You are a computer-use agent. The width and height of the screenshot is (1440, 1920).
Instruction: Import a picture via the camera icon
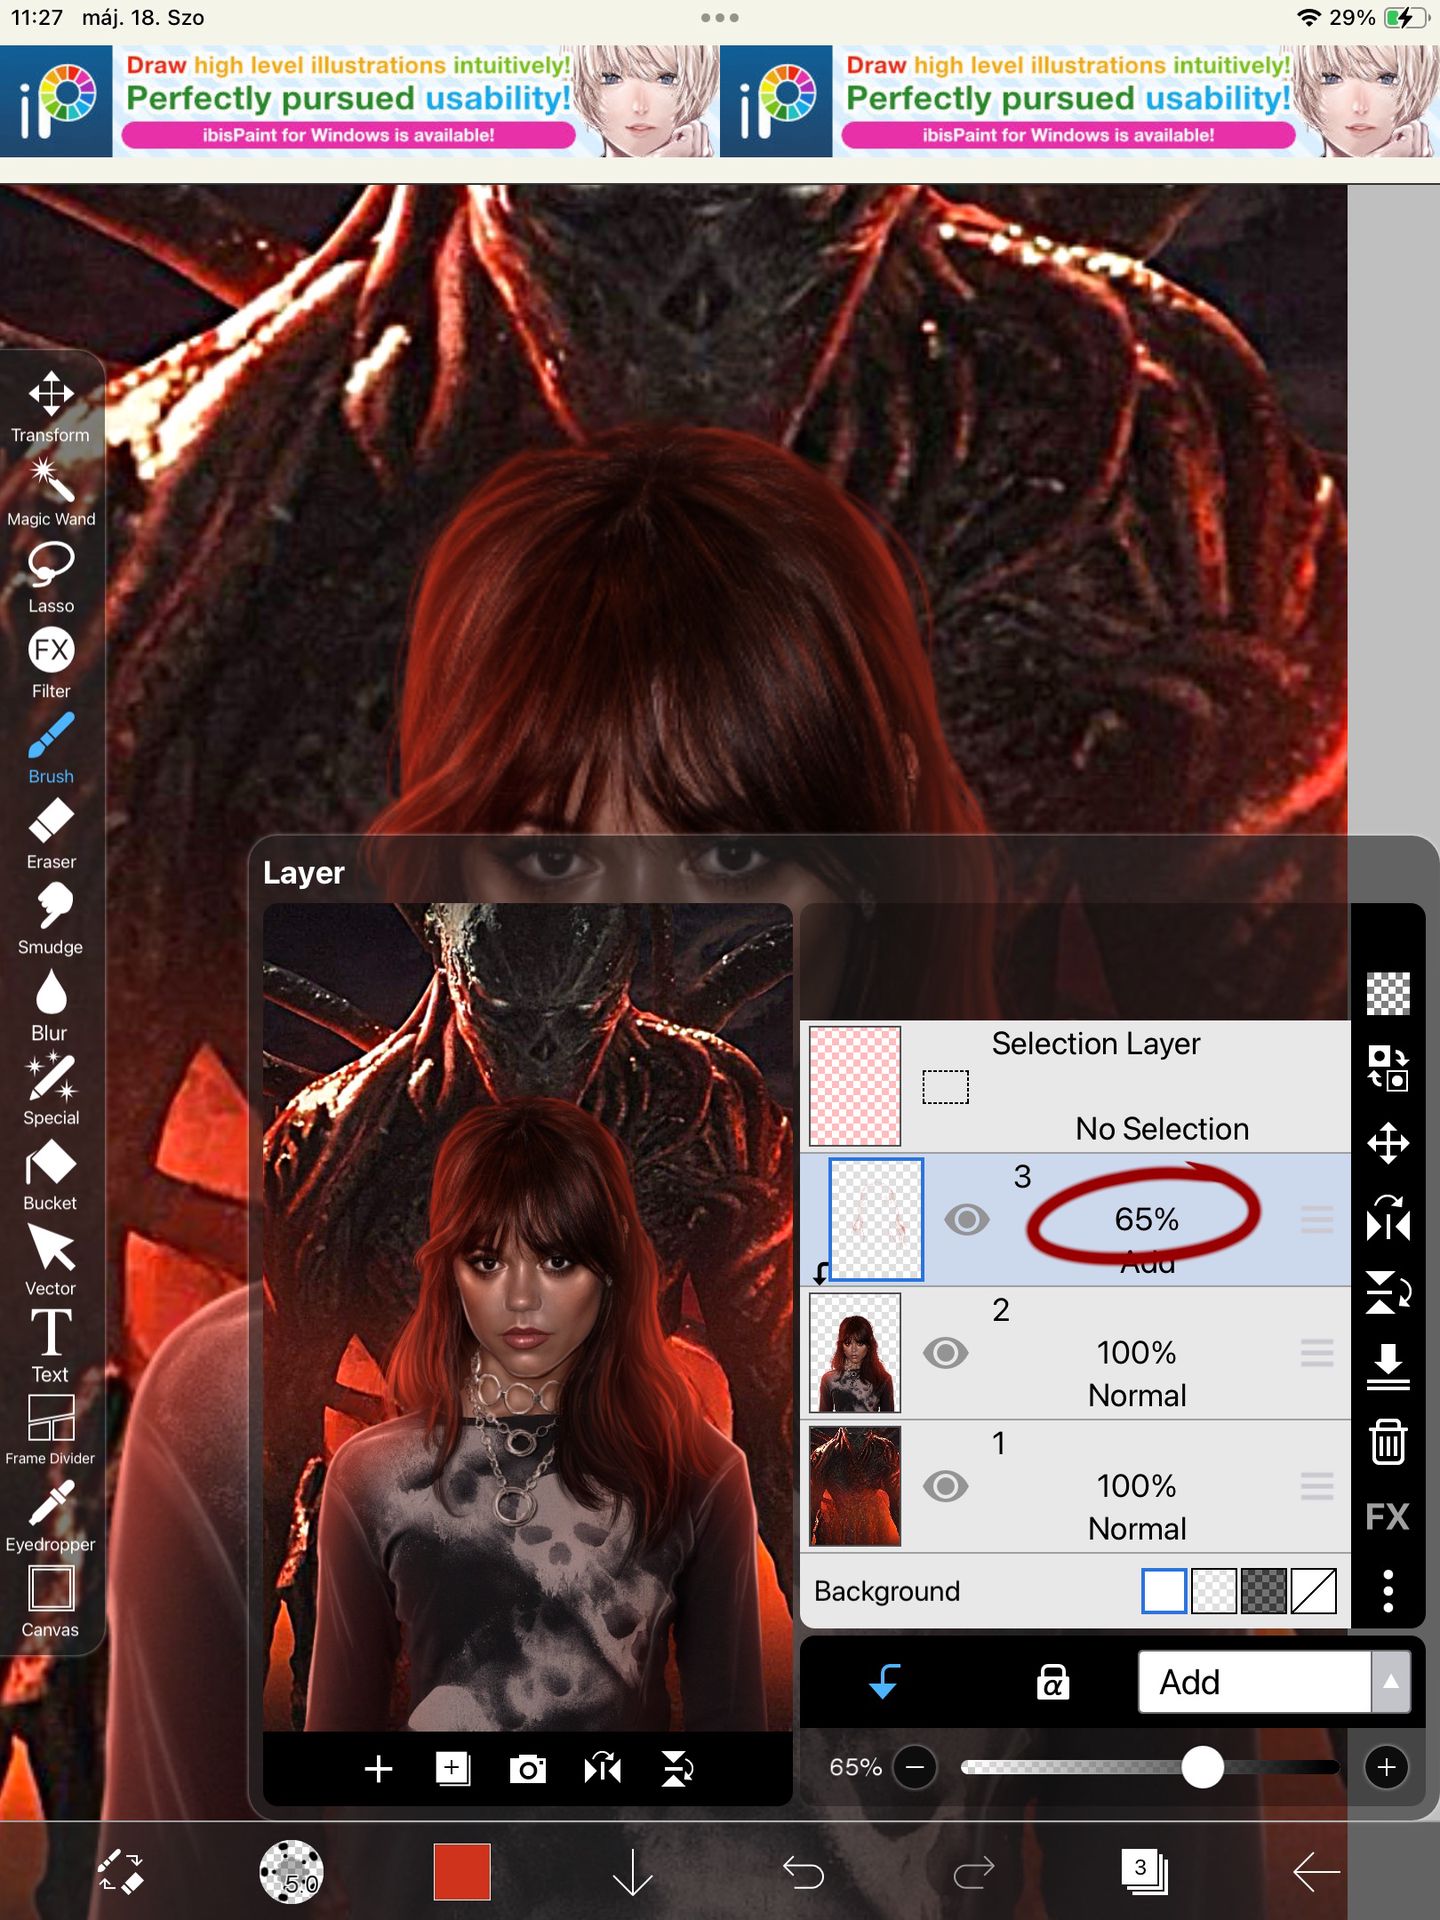pyautogui.click(x=528, y=1768)
